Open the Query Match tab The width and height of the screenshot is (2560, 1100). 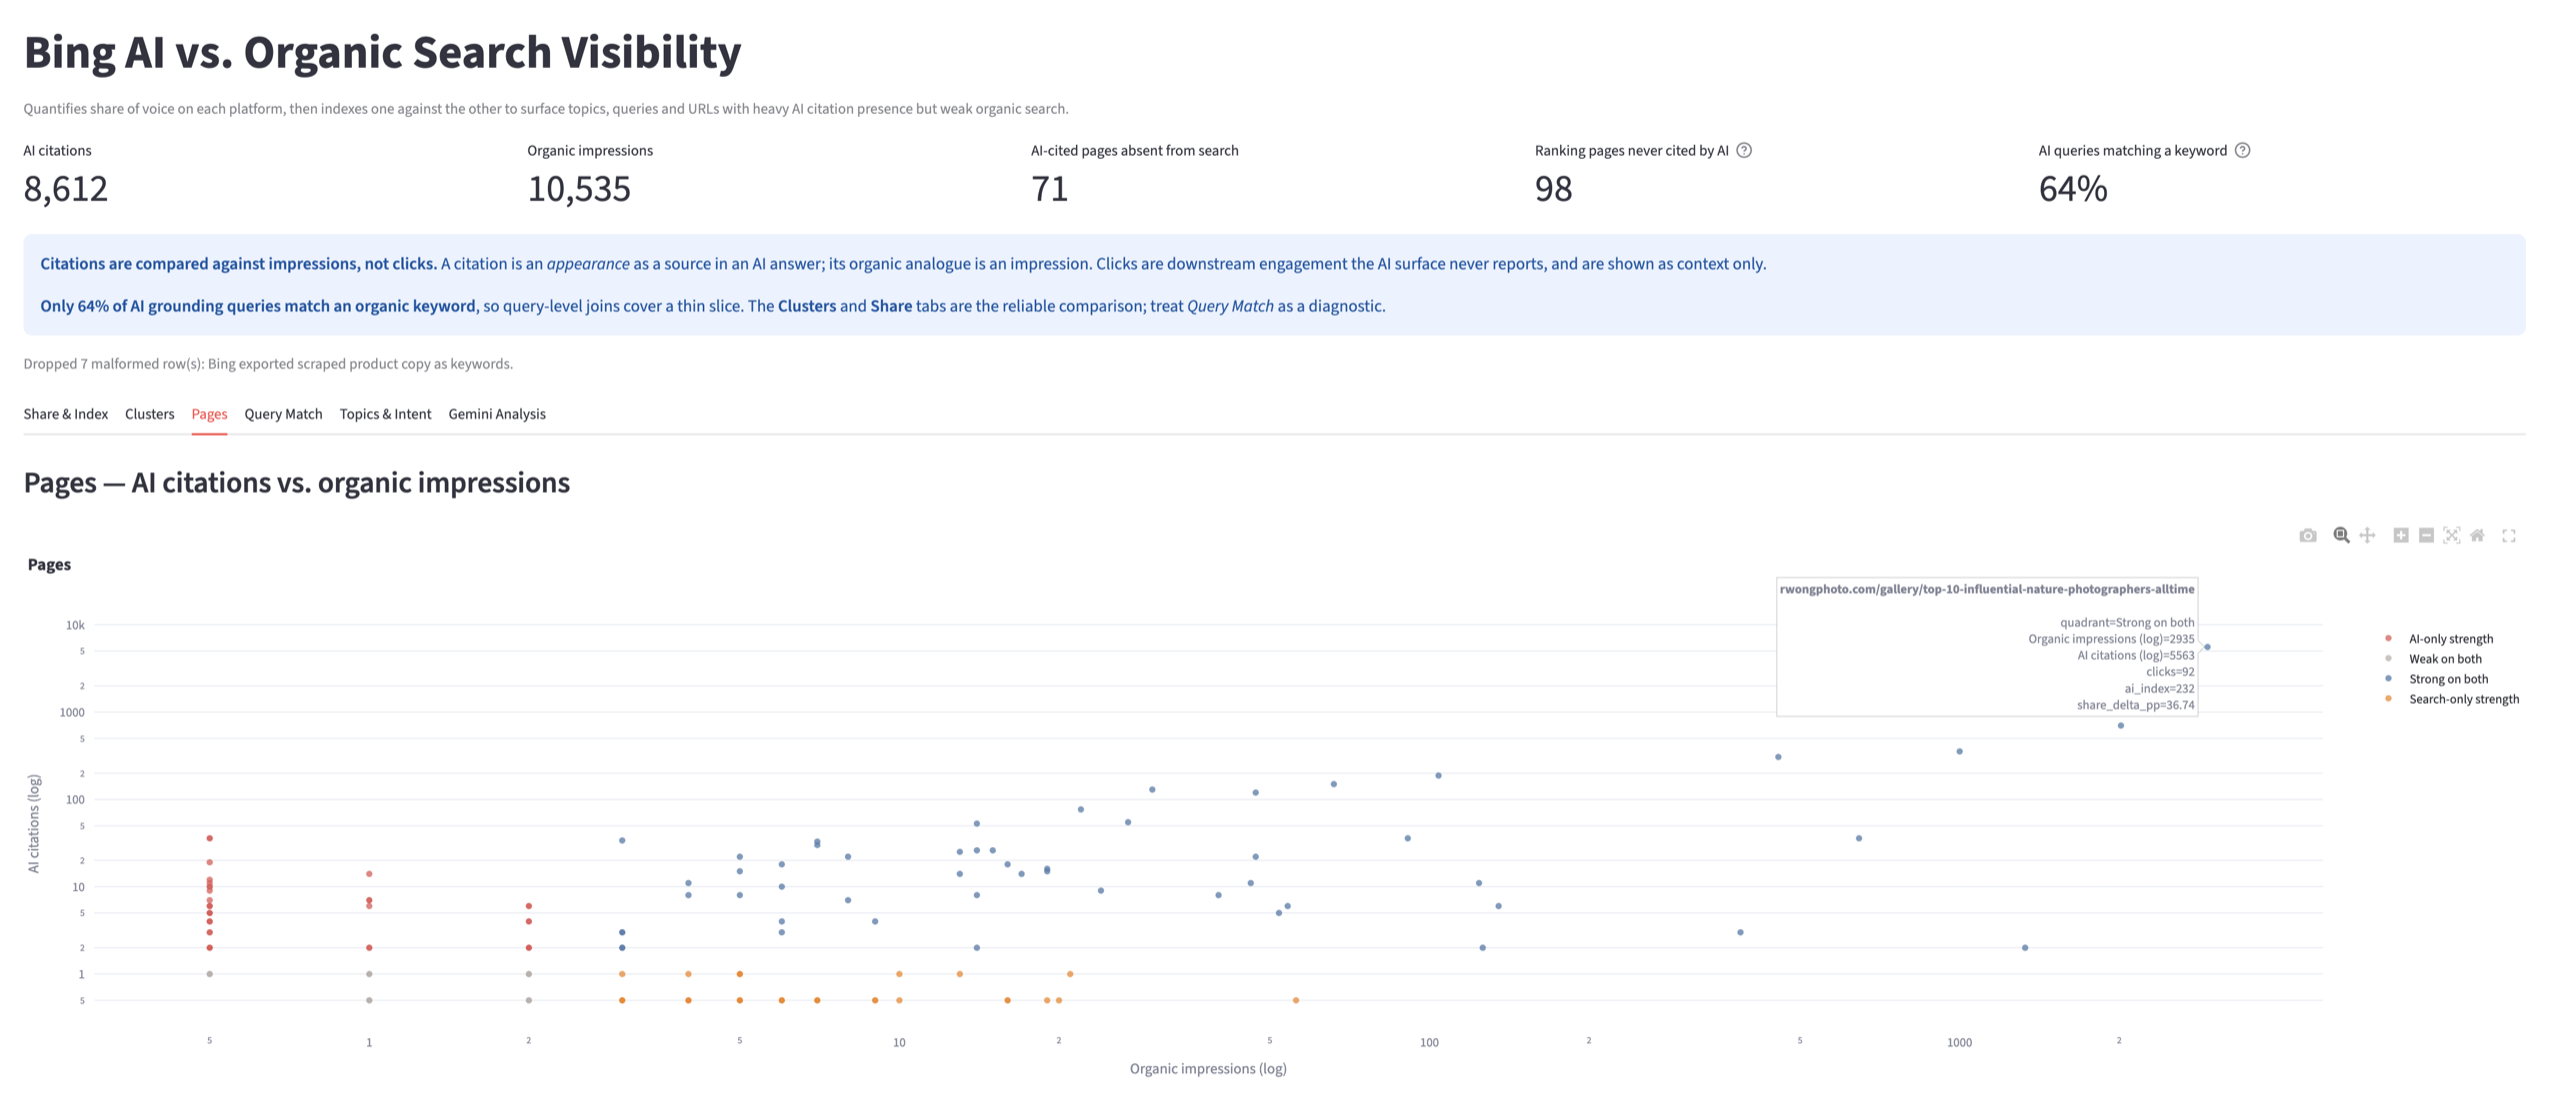283,414
